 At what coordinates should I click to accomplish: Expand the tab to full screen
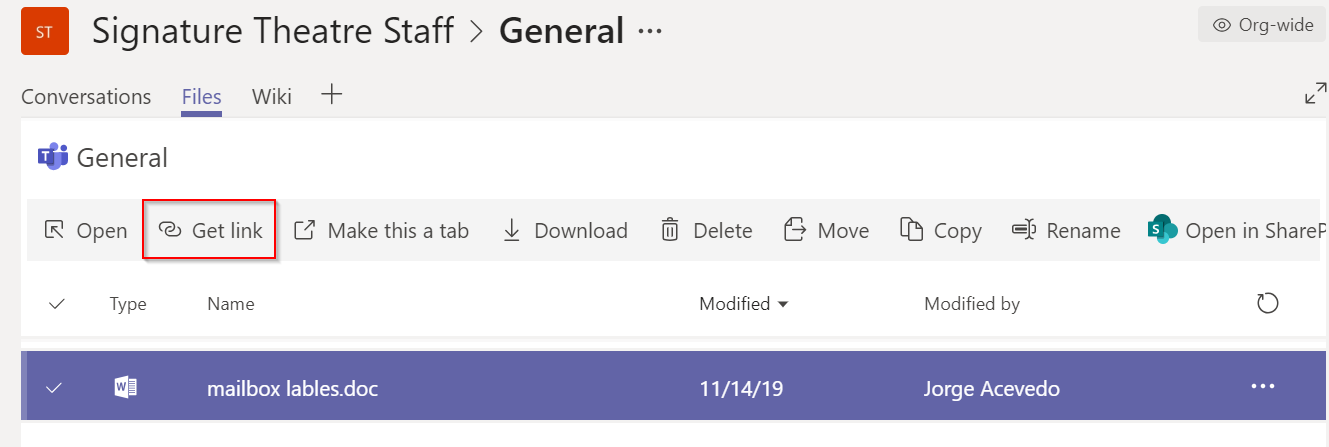tap(1315, 94)
